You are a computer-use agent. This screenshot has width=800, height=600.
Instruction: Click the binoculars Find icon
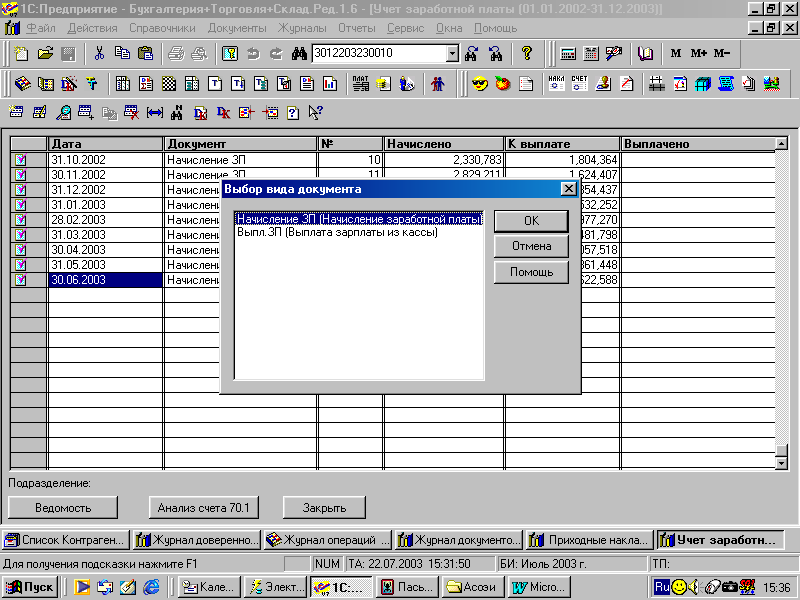299,53
